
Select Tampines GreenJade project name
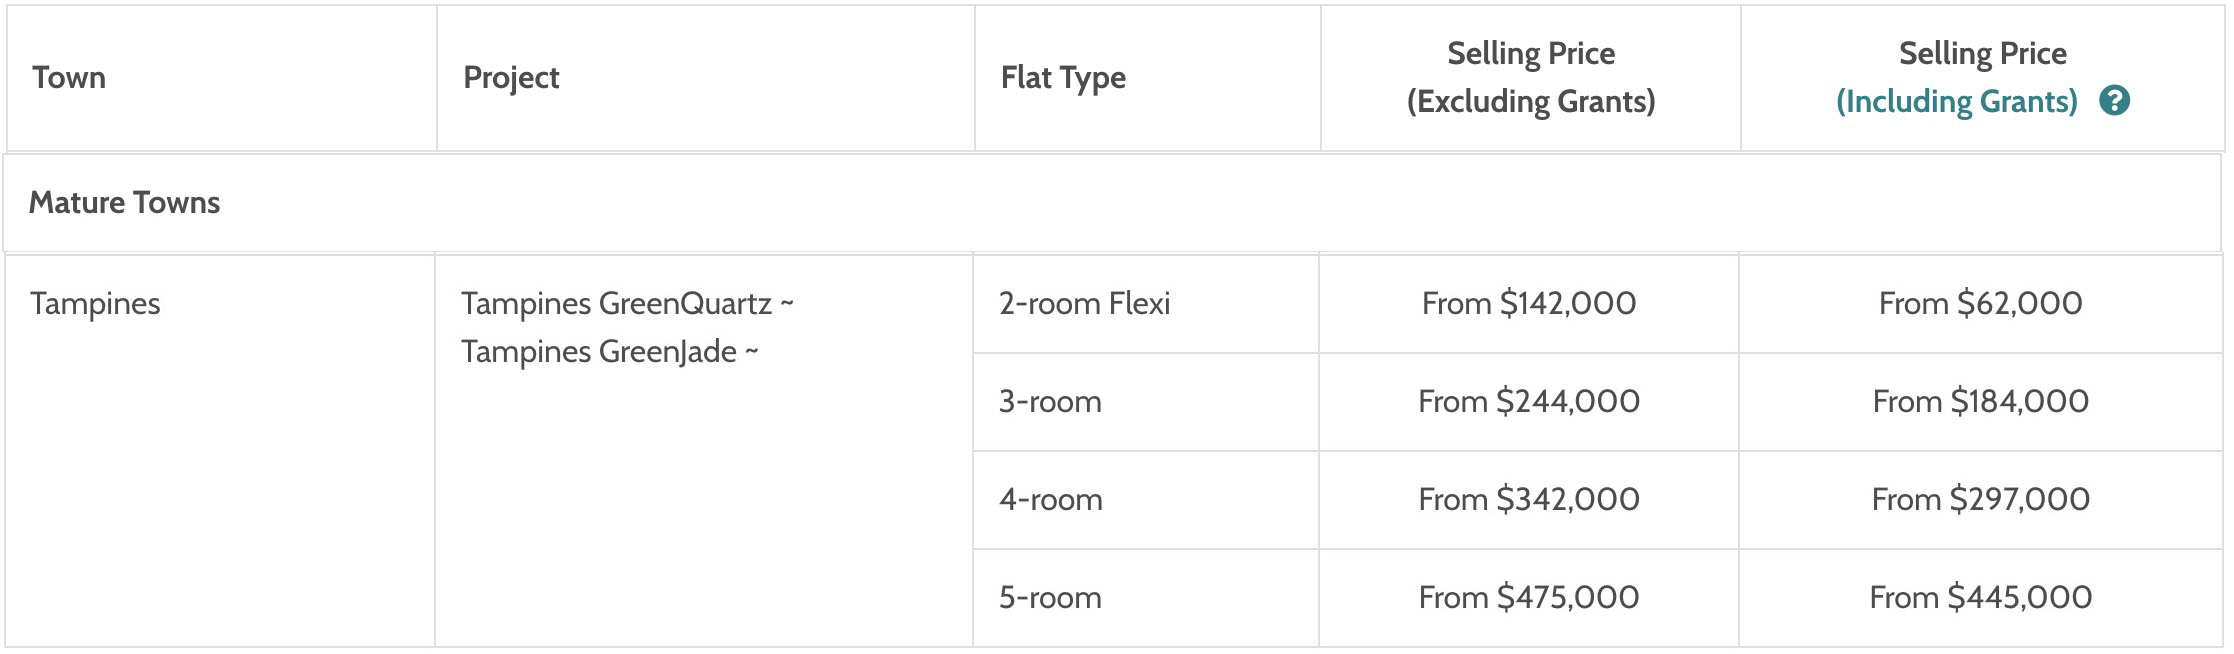pos(599,351)
